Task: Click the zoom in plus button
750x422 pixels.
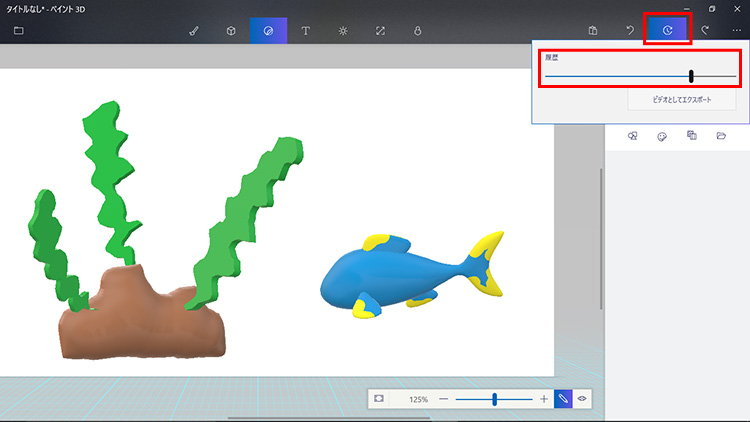Action: tap(544, 399)
